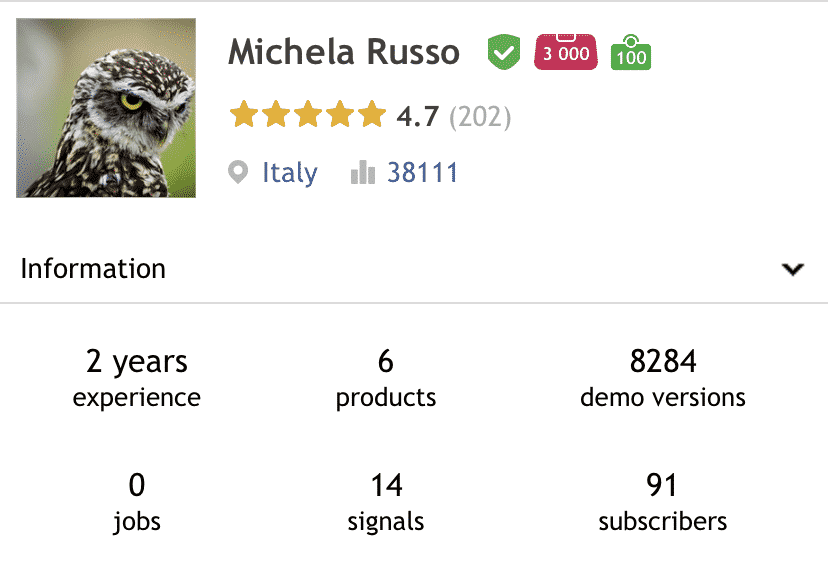Screen dimensions: 828x566
Task: Open the 38111 rating link
Action: pos(422,172)
